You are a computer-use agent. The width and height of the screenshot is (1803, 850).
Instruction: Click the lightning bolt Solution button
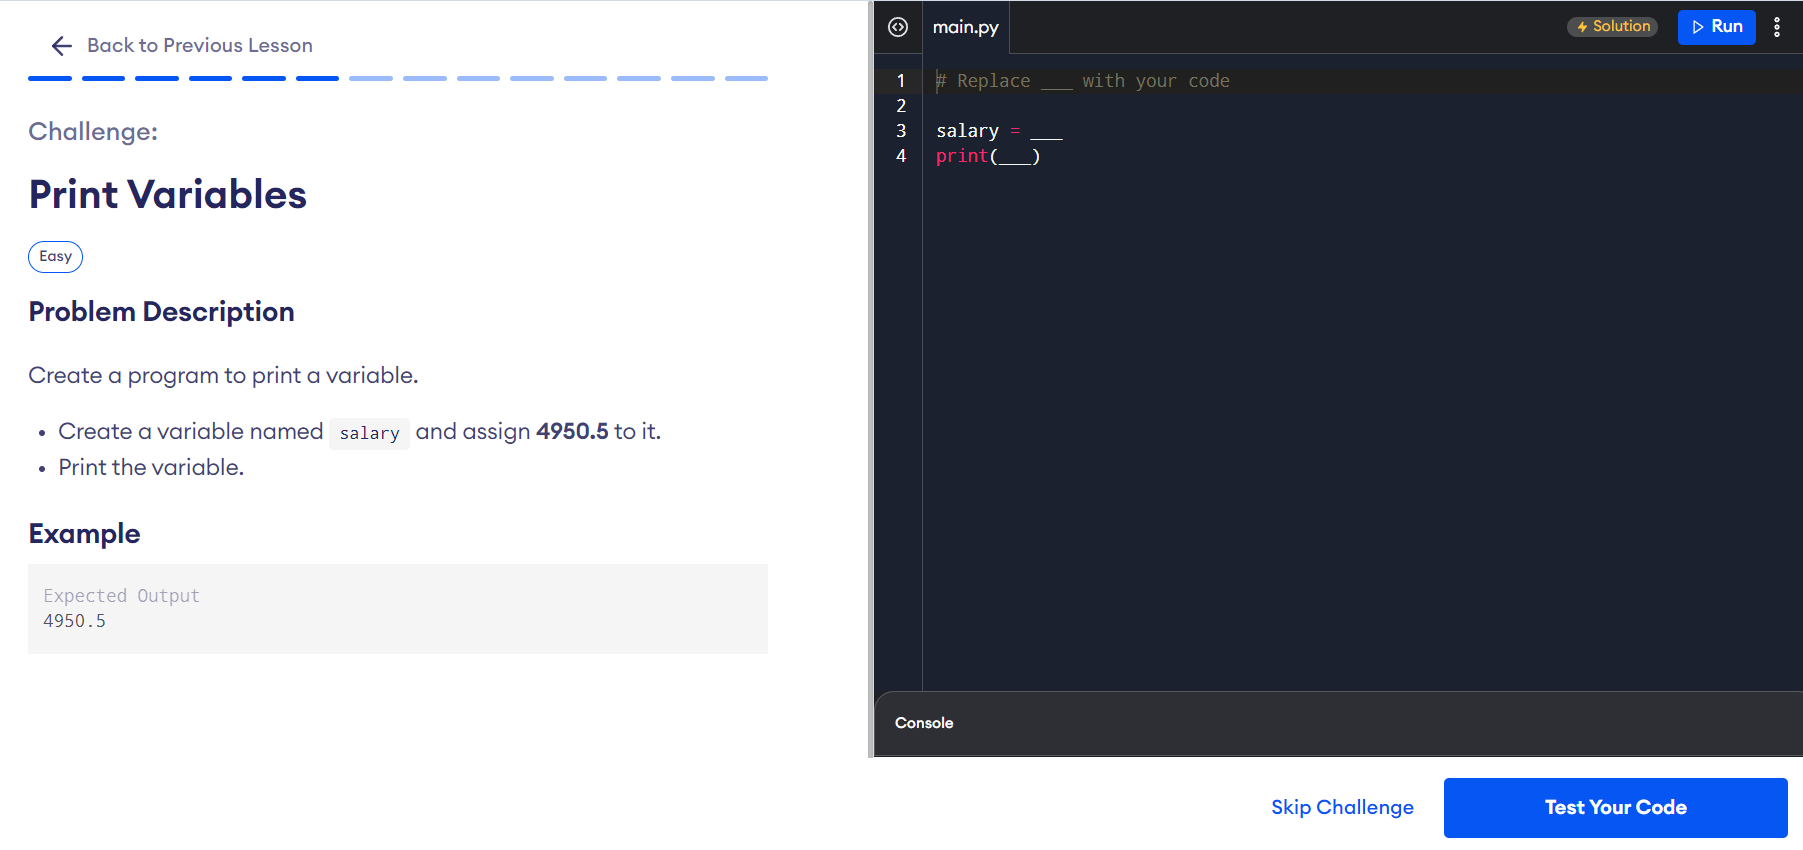1612,27
